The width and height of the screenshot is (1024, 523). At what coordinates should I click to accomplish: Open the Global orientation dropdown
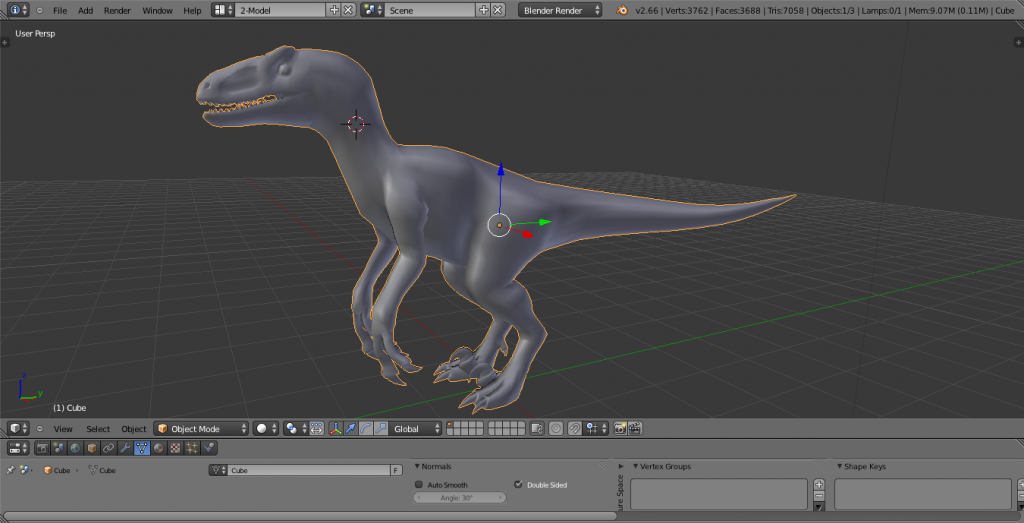coord(415,428)
